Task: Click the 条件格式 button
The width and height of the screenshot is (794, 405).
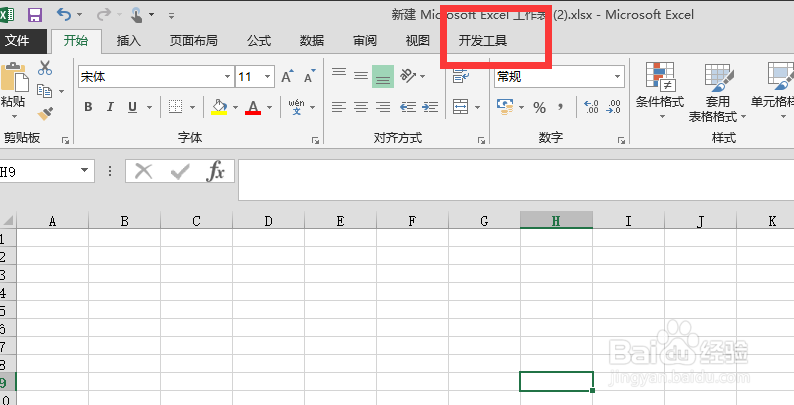Action: tap(660, 91)
